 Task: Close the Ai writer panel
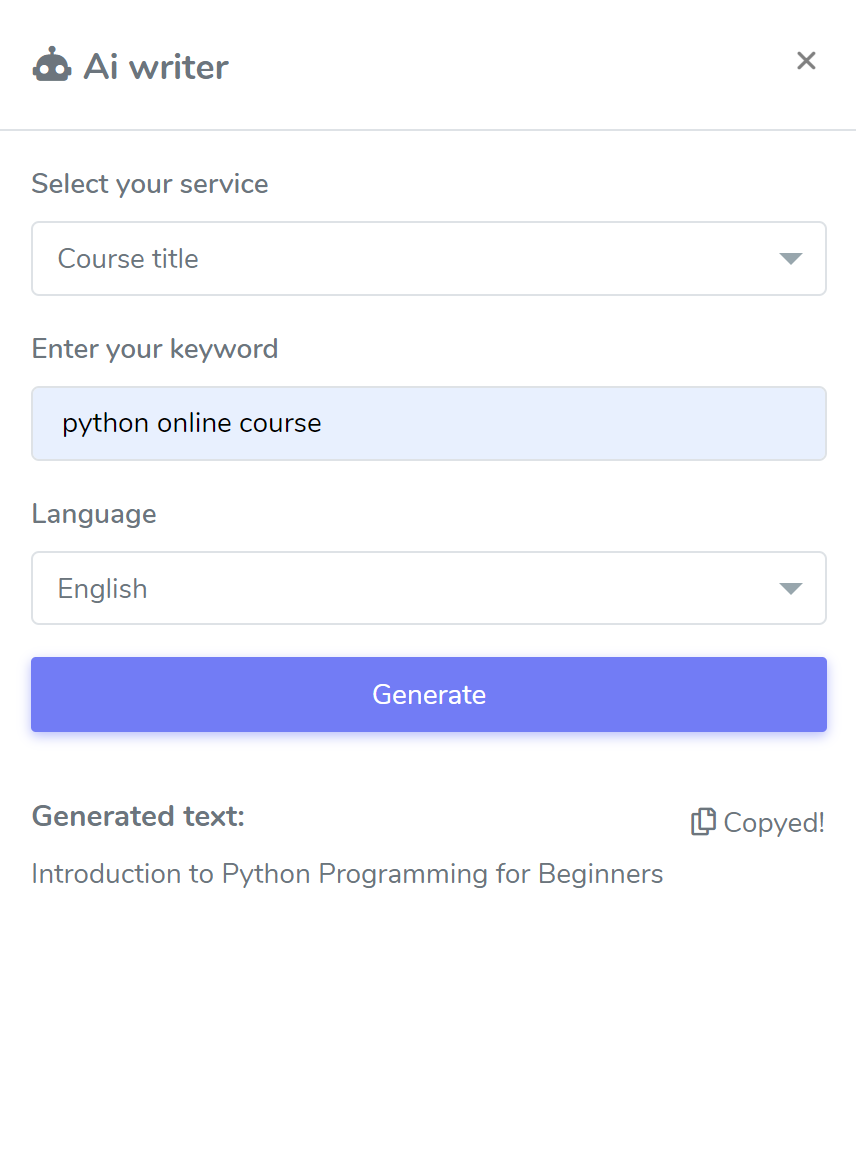pos(806,61)
